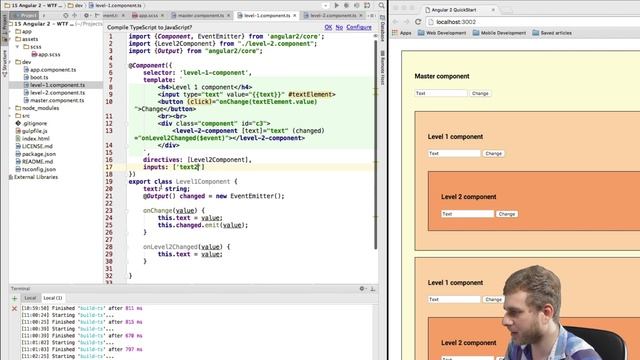Viewport: 640px width, 360px height.
Task: Open package.json in project tree
Action: click(36, 154)
